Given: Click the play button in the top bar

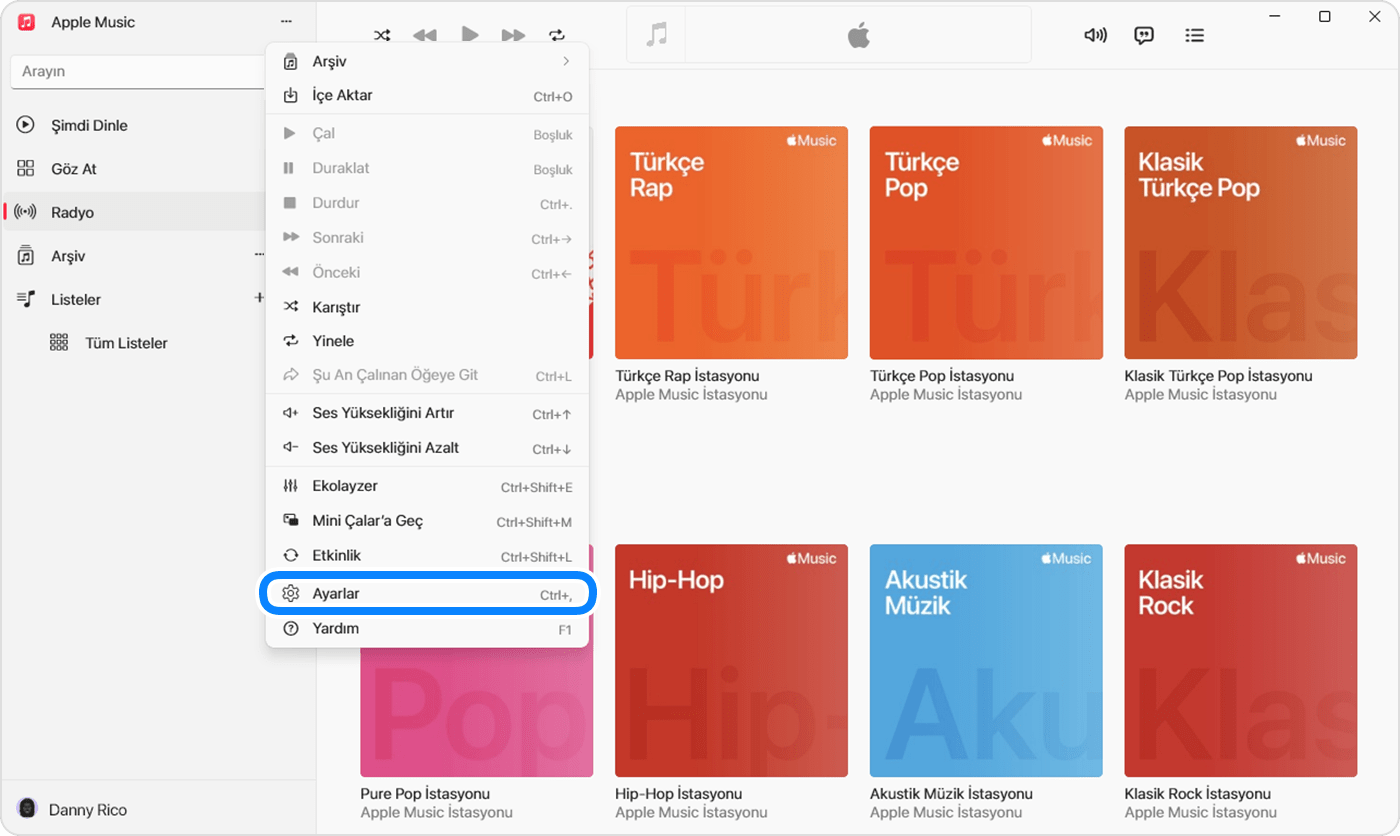Looking at the screenshot, I should pos(469,34).
